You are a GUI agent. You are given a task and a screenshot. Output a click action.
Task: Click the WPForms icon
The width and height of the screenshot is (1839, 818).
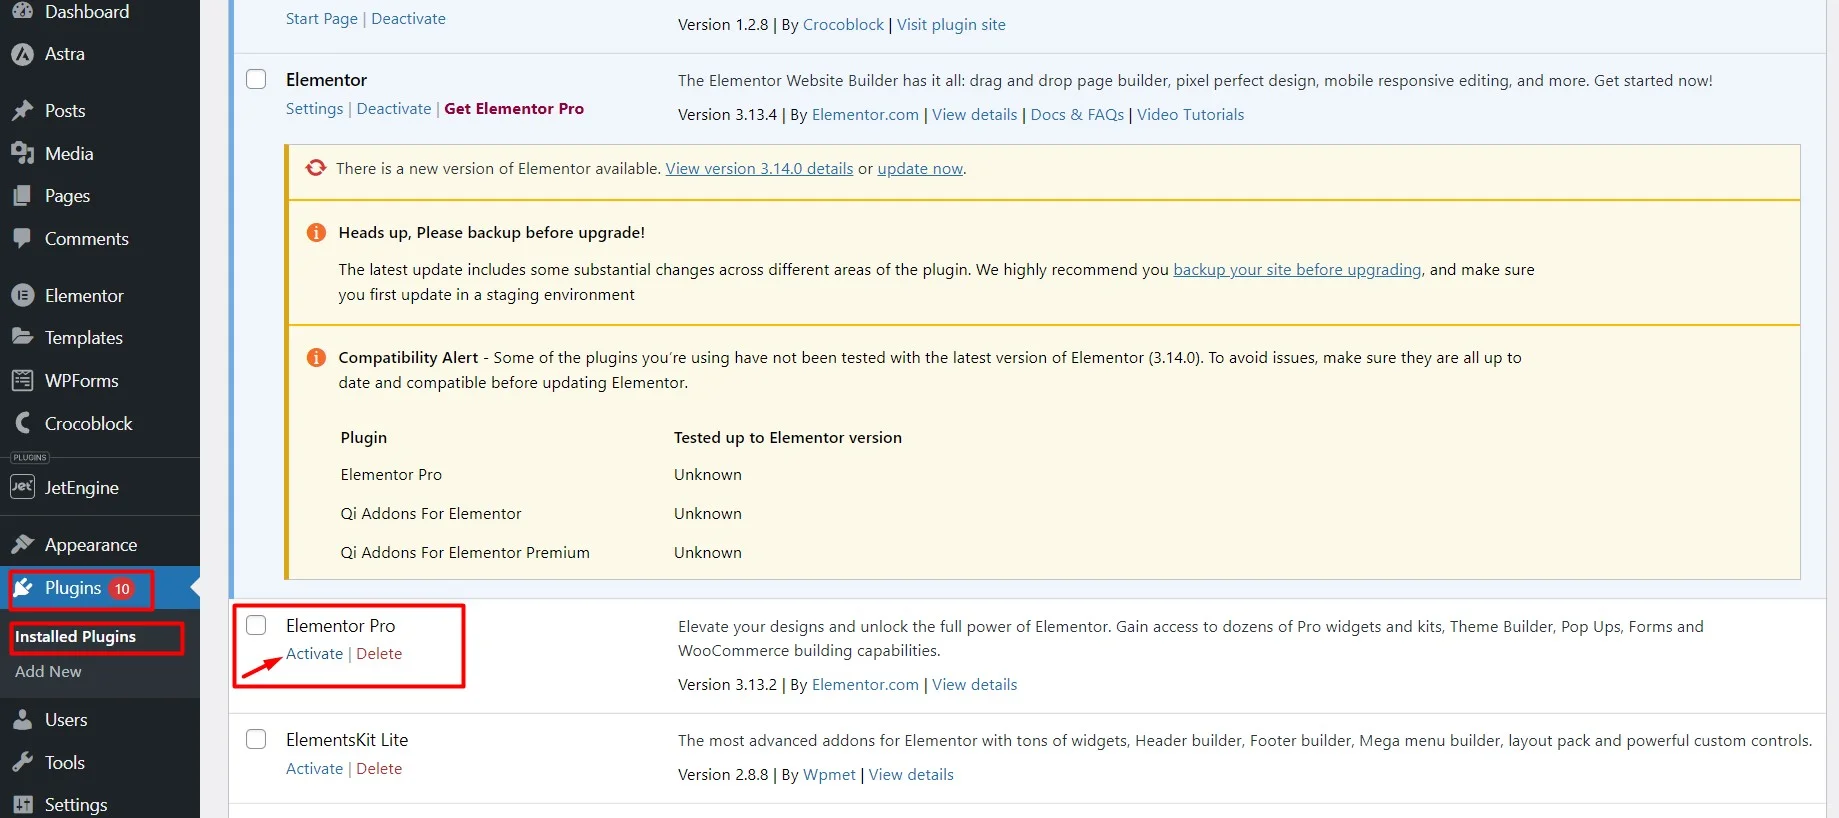pyautogui.click(x=22, y=380)
